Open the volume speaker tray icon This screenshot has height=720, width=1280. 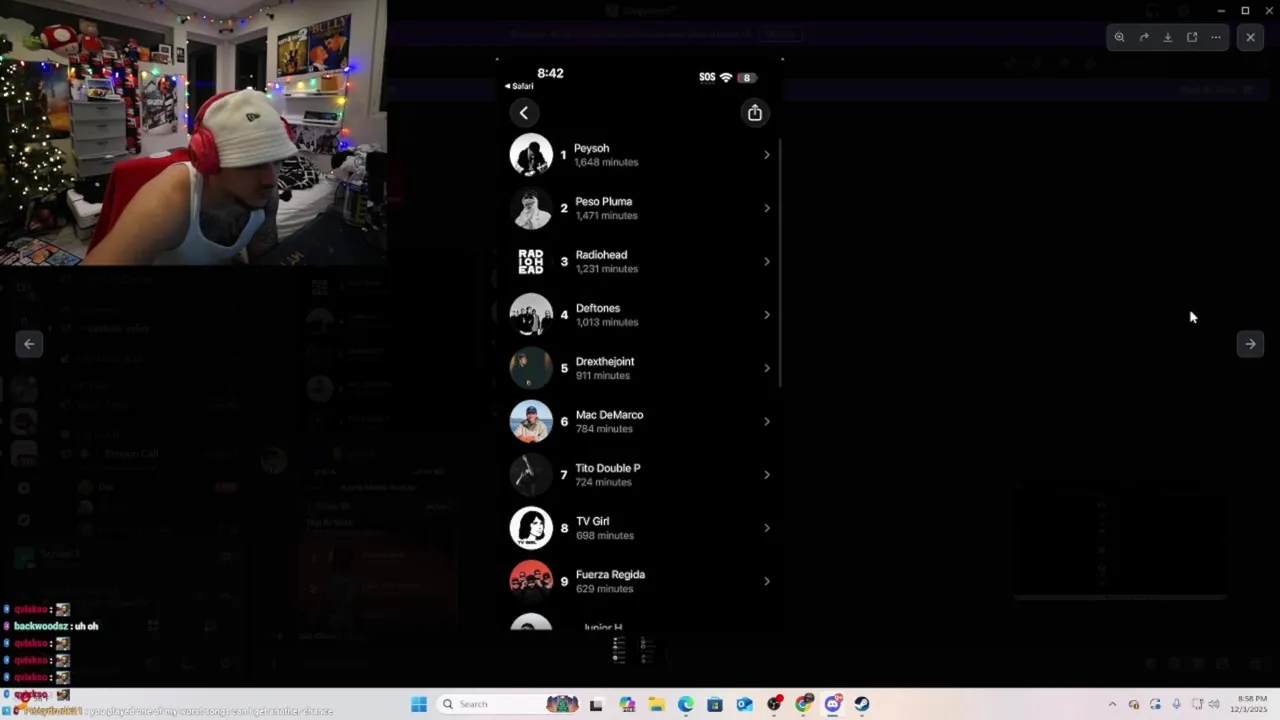point(1214,704)
